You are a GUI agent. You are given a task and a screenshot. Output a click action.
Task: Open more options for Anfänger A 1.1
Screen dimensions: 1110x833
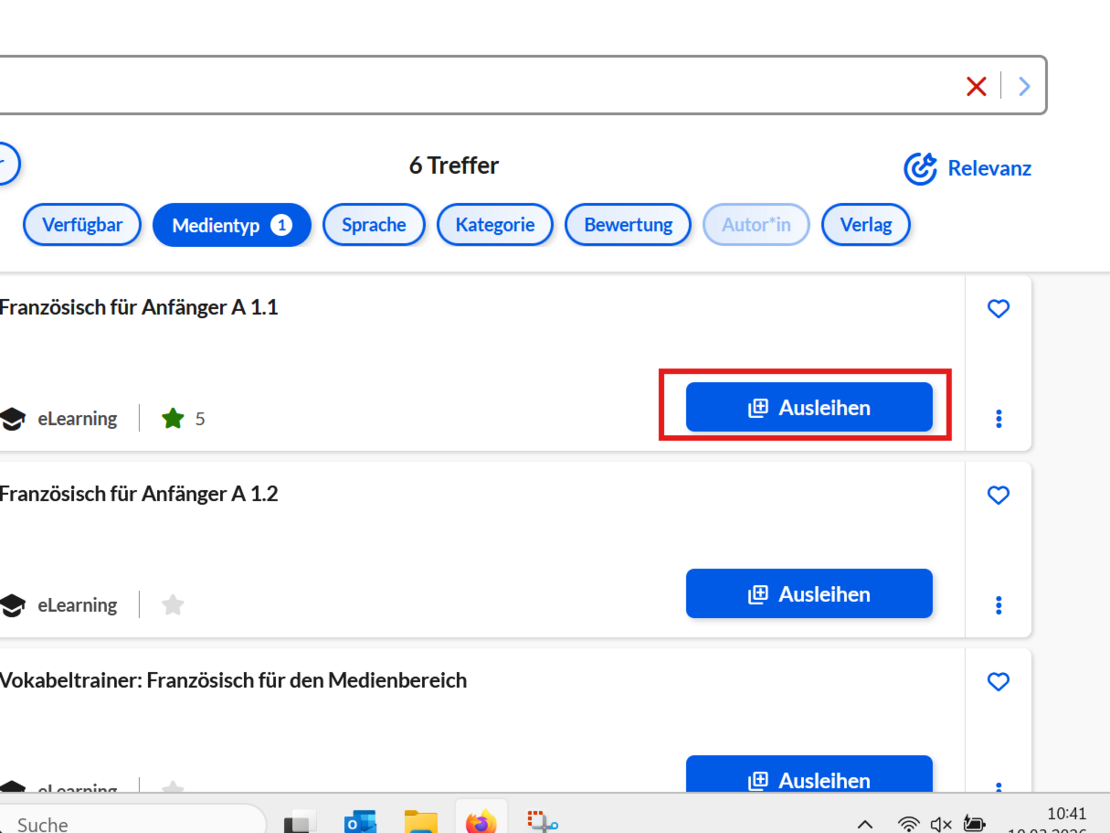tap(998, 419)
